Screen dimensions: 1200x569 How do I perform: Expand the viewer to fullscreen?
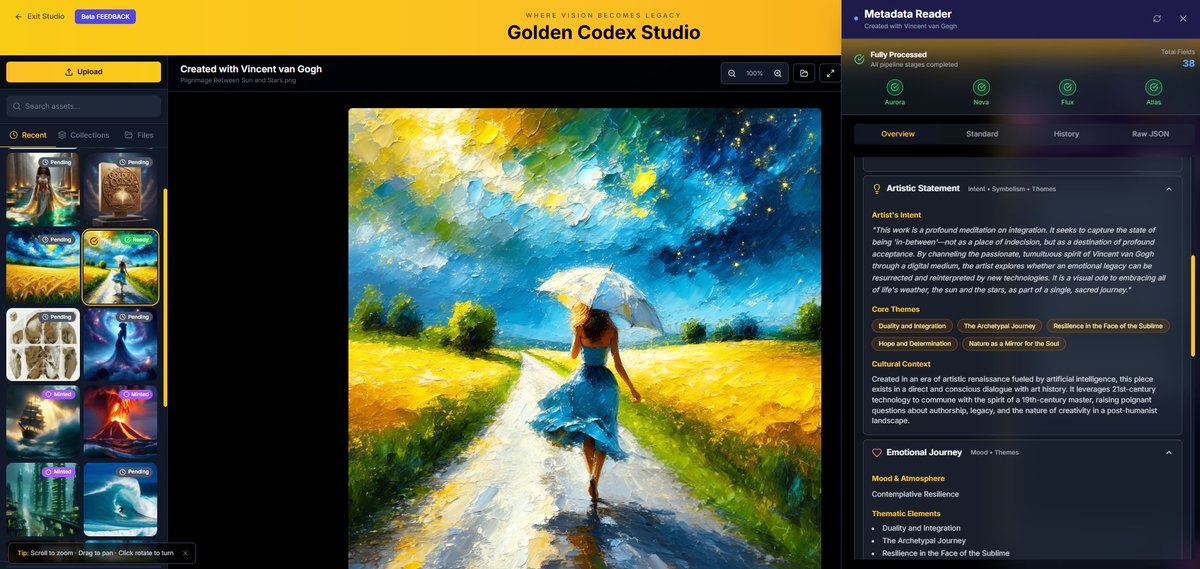(830, 73)
